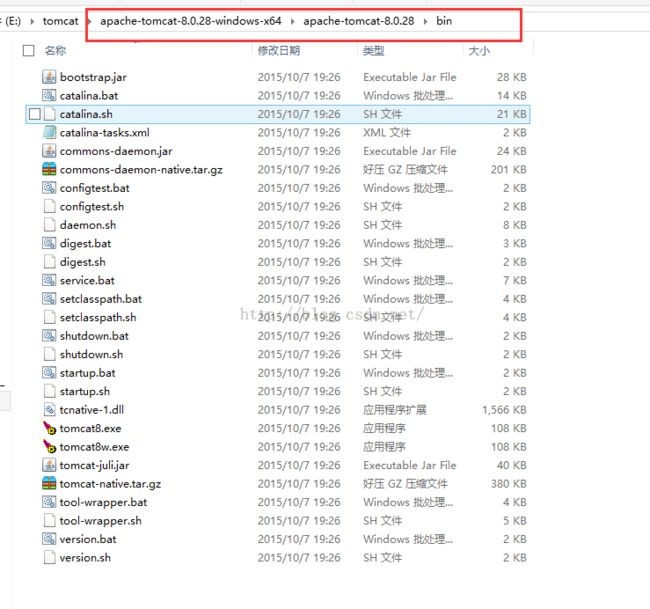Click the shutdown.bat file icon
The width and height of the screenshot is (650, 609).
pyautogui.click(x=49, y=336)
